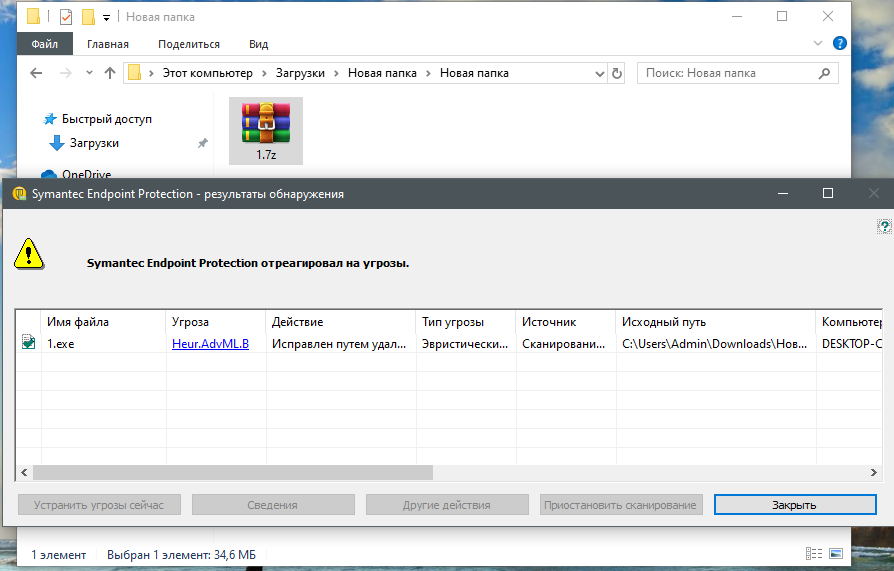Click the yellow warning triangle icon
Viewport: 894px width, 571px height.
tap(29, 254)
